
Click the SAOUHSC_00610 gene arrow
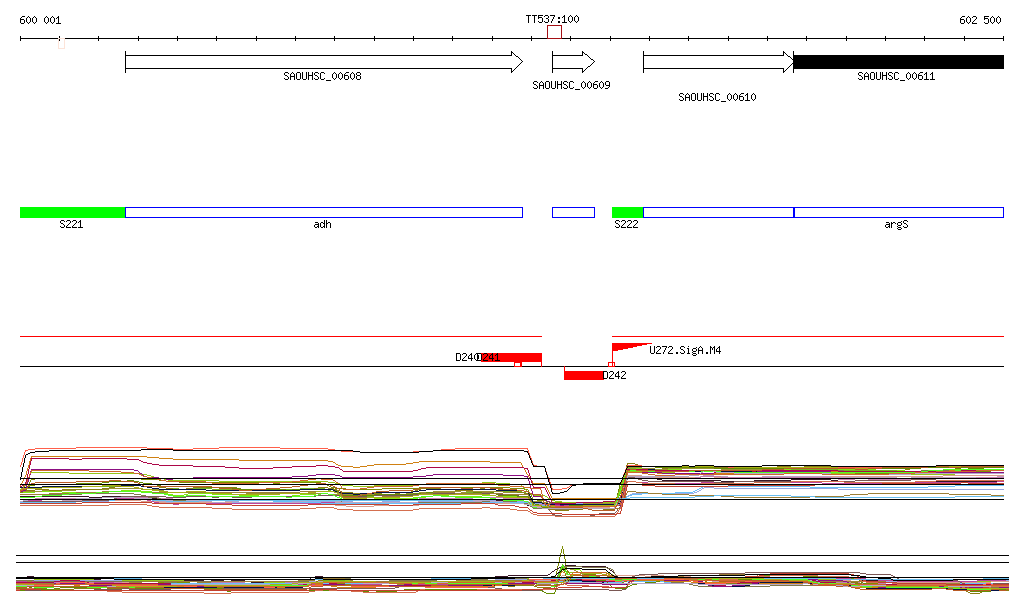pyautogui.click(x=717, y=62)
